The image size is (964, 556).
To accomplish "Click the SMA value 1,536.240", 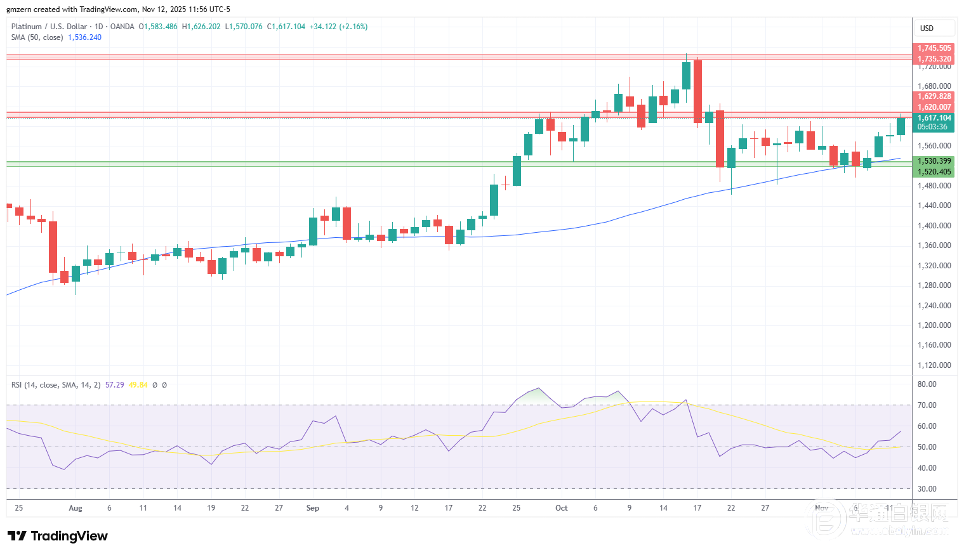I will [x=85, y=37].
